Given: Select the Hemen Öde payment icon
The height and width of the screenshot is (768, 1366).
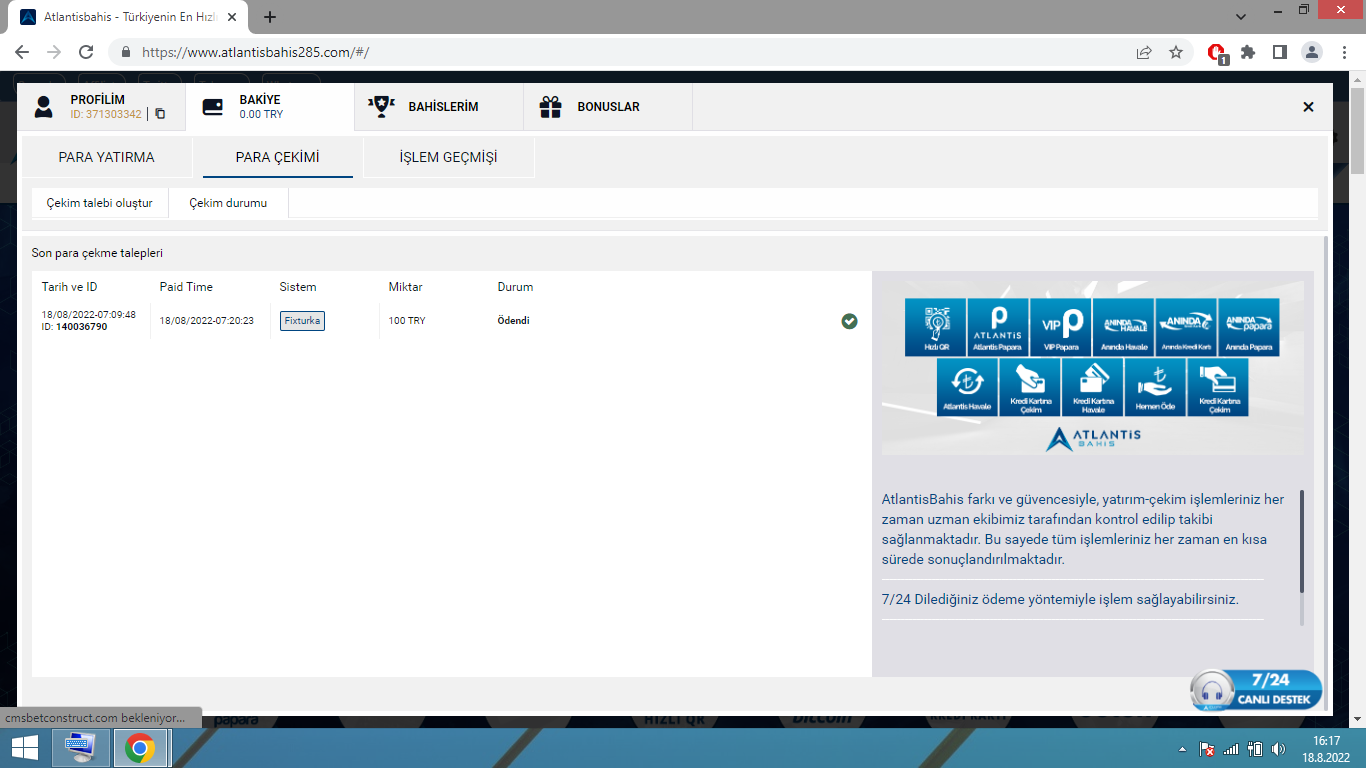Looking at the screenshot, I should pos(1154,388).
